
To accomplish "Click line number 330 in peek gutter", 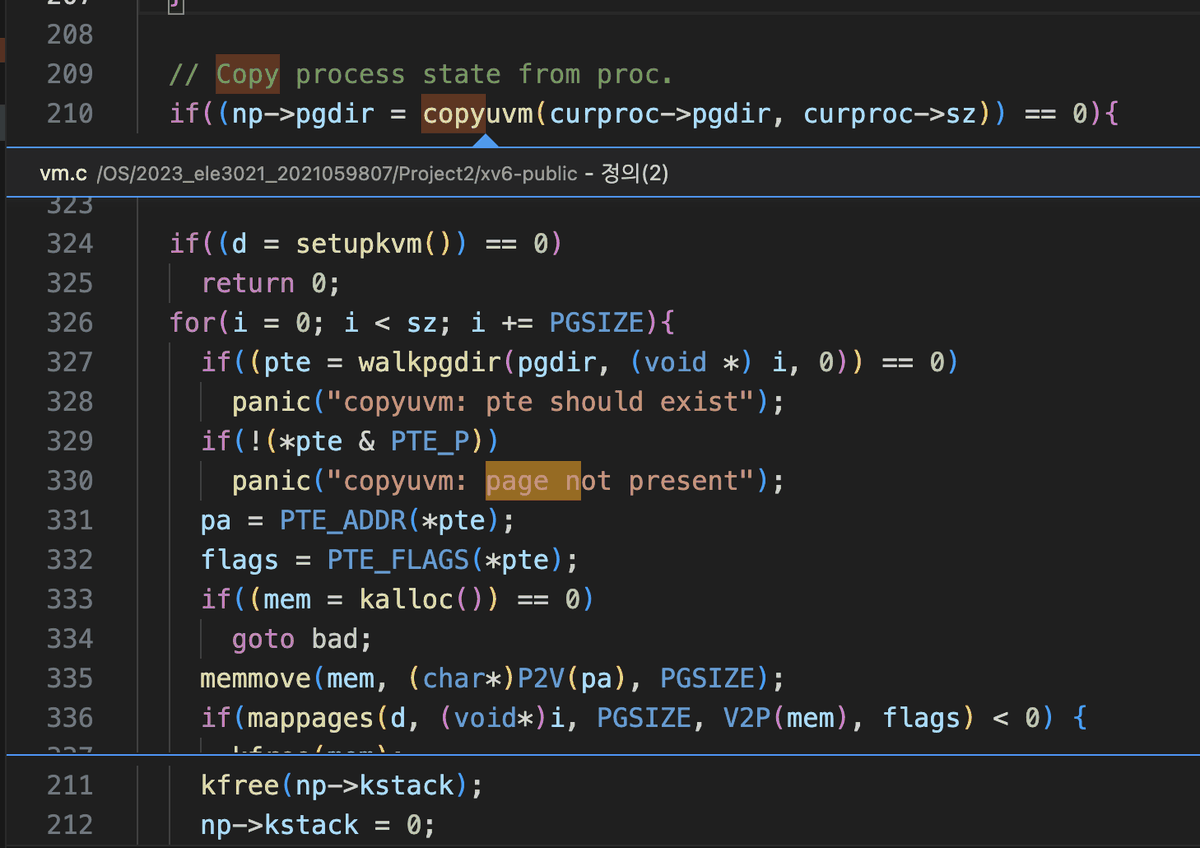I will (x=70, y=481).
